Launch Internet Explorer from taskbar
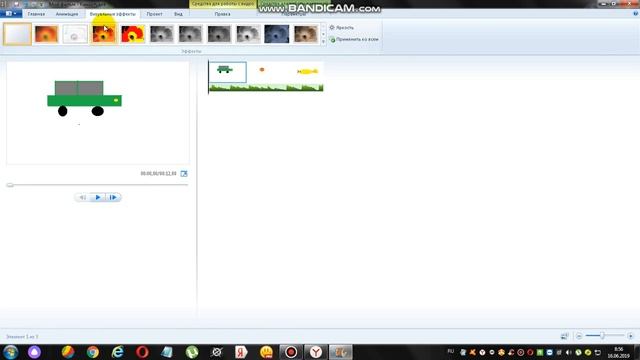Screen dimensions: 640x360 118,352
